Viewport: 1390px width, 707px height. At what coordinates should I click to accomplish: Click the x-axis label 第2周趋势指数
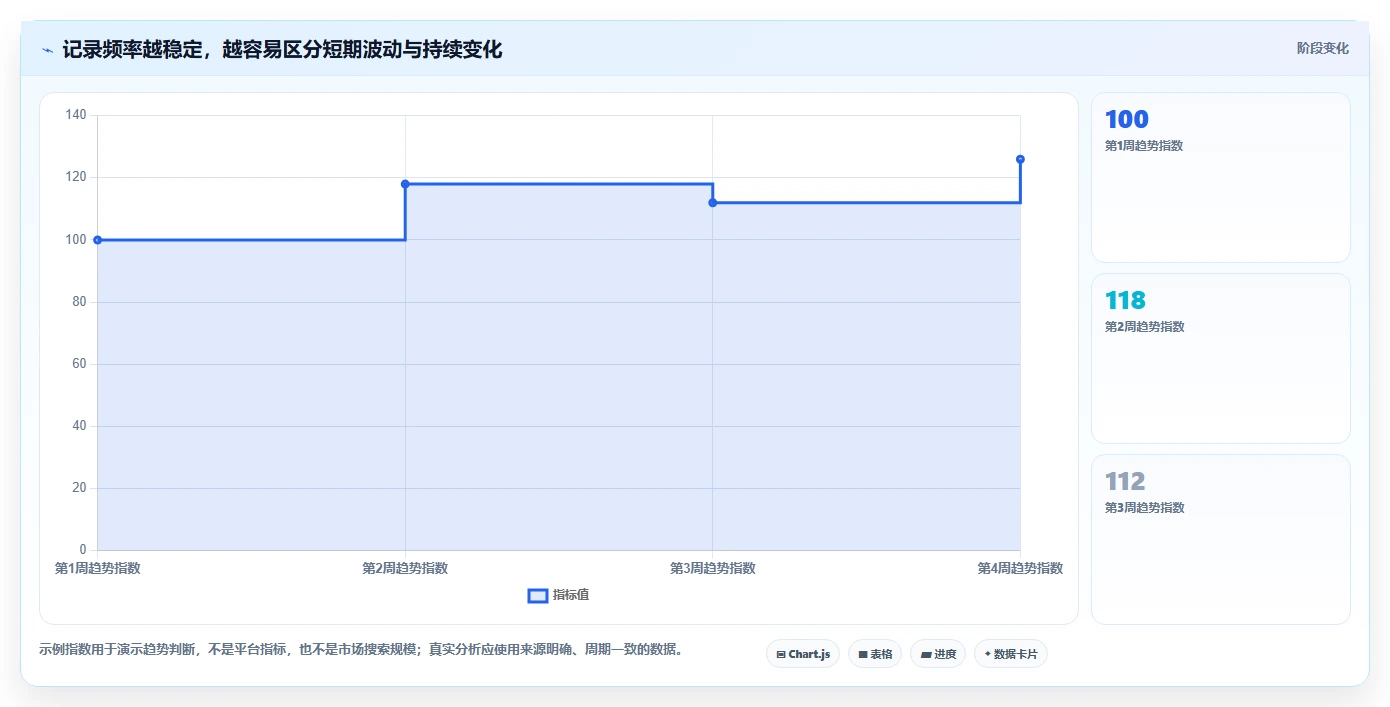coord(405,568)
